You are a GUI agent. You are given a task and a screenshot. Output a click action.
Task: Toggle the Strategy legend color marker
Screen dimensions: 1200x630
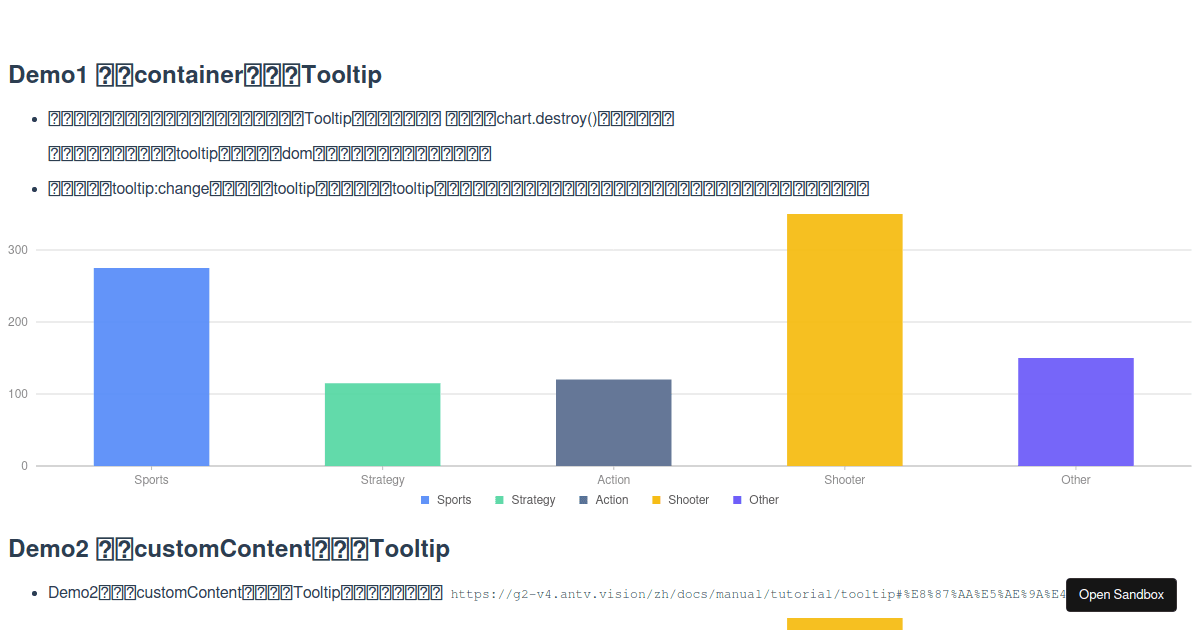499,500
